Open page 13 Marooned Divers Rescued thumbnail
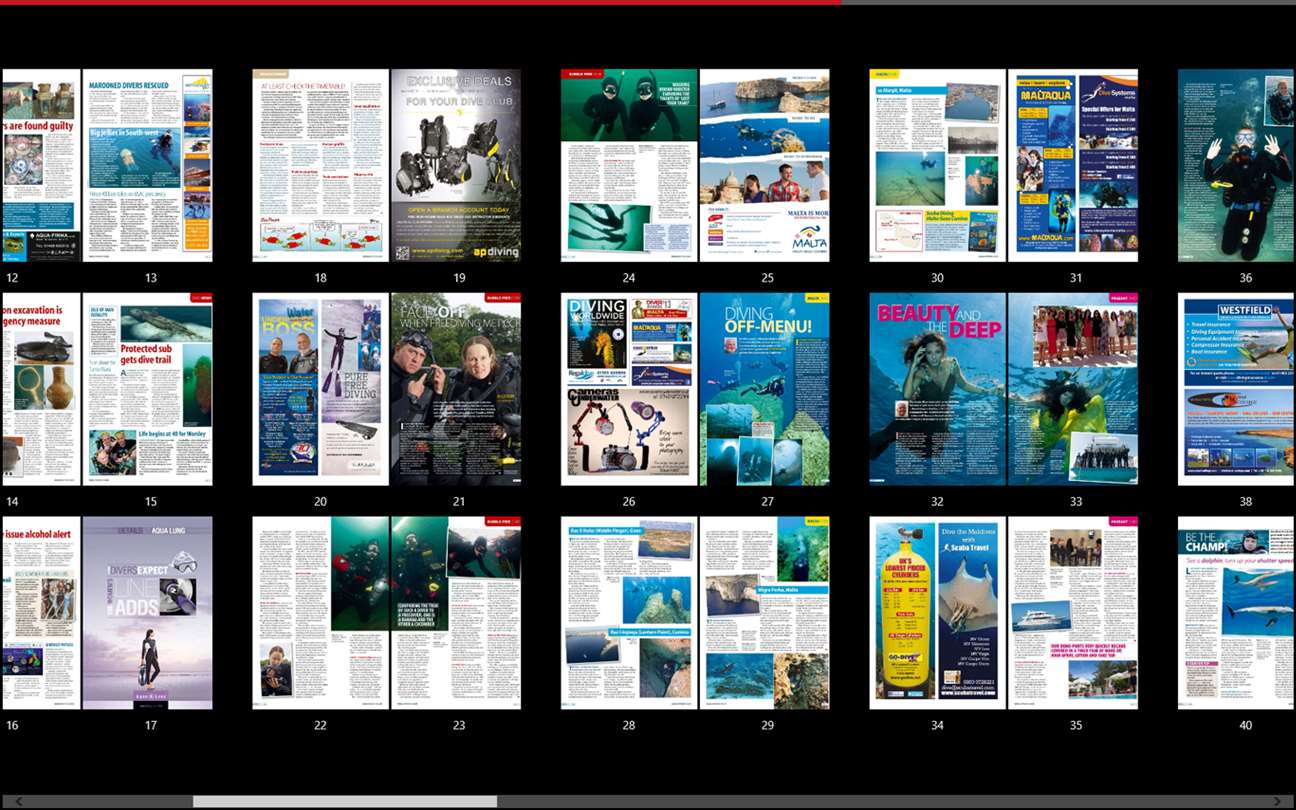The height and width of the screenshot is (810, 1296). pos(148,165)
